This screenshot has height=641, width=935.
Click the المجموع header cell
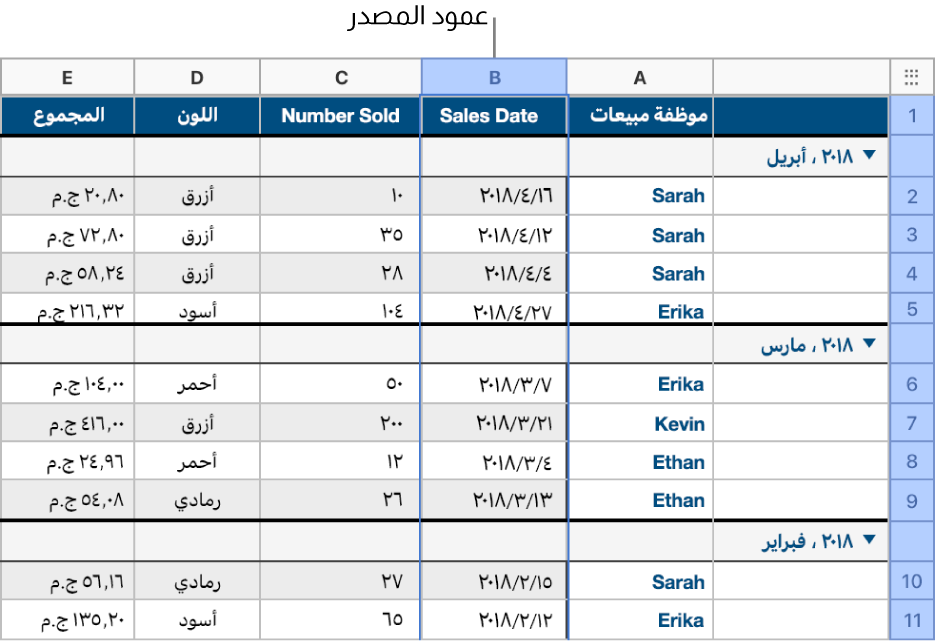67,116
